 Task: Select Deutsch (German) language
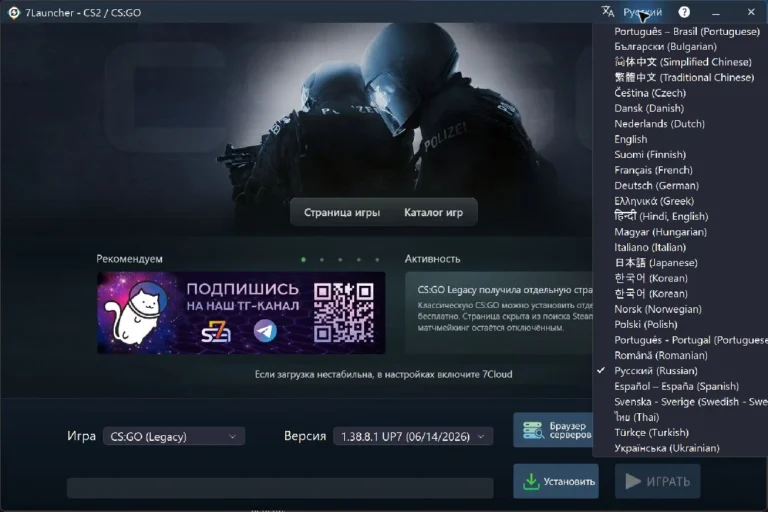656,186
